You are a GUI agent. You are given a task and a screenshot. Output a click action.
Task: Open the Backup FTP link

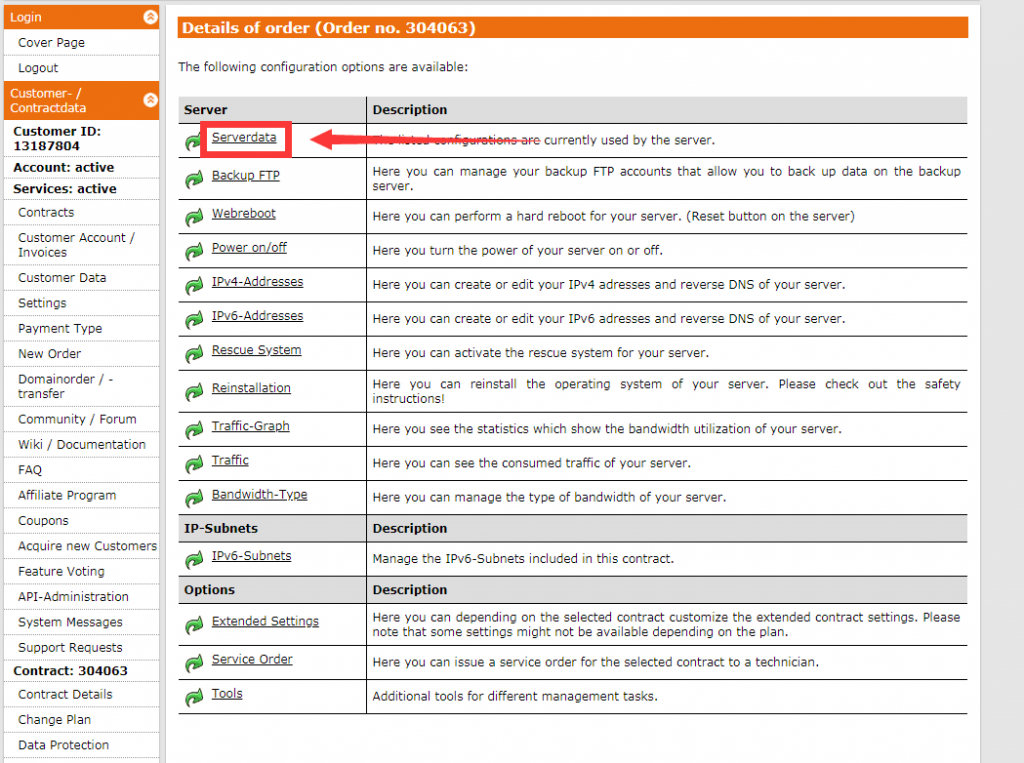pos(246,175)
